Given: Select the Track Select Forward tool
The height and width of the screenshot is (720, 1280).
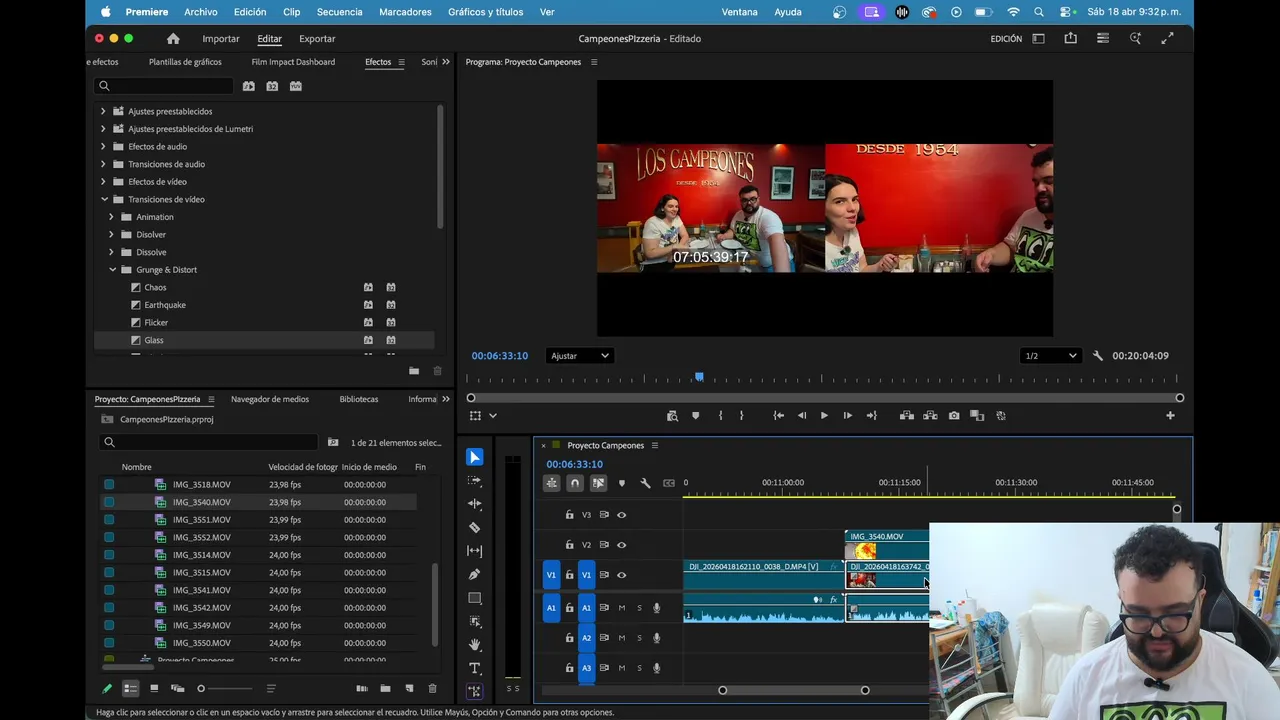Looking at the screenshot, I should (475, 481).
